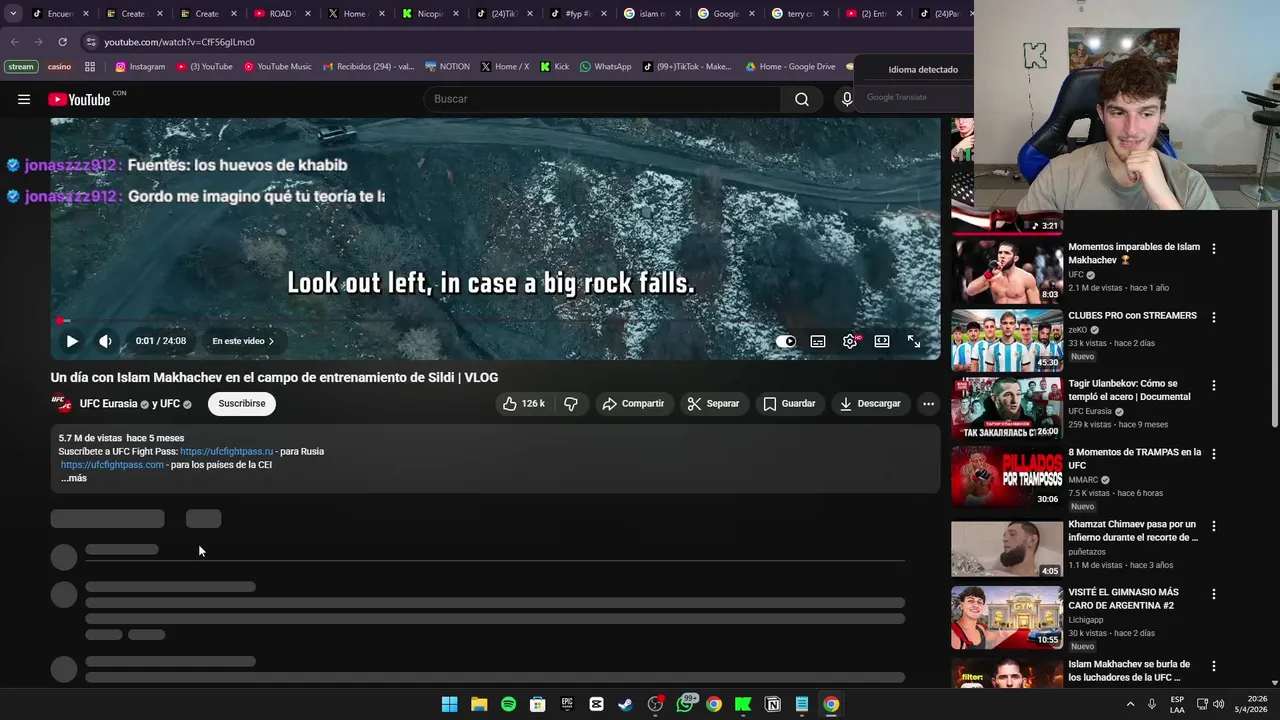The height and width of the screenshot is (720, 1280).
Task: Switch to theater mode view
Action: click(x=882, y=341)
